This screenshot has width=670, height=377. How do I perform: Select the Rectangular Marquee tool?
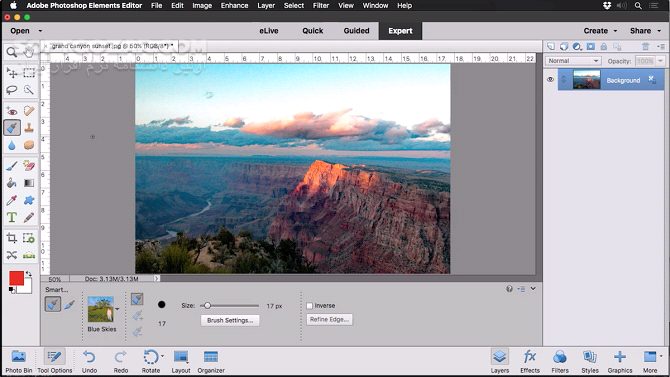(29, 73)
